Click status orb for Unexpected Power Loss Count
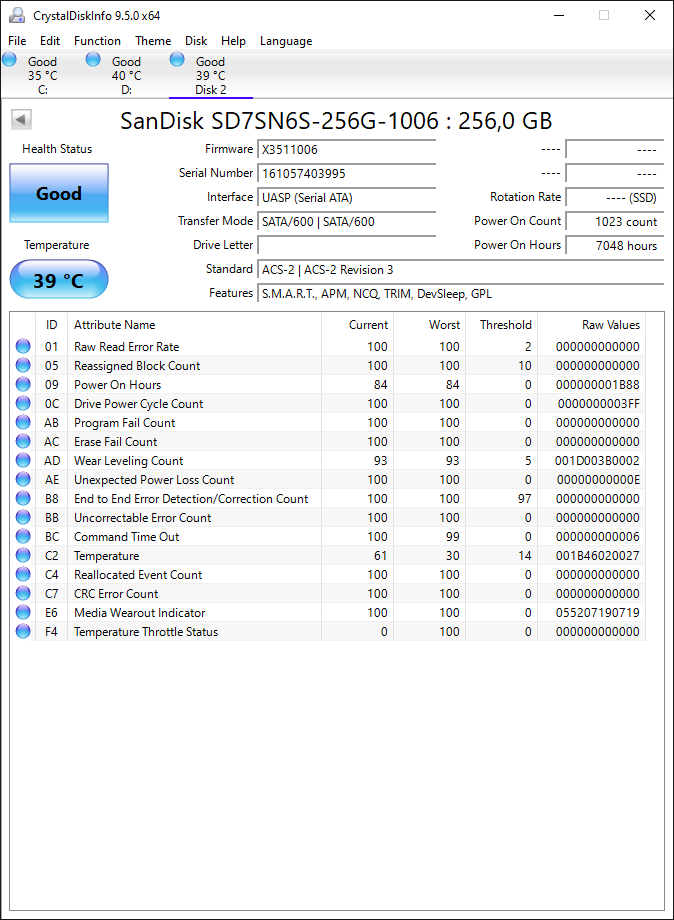This screenshot has height=920, width=674. (x=23, y=479)
